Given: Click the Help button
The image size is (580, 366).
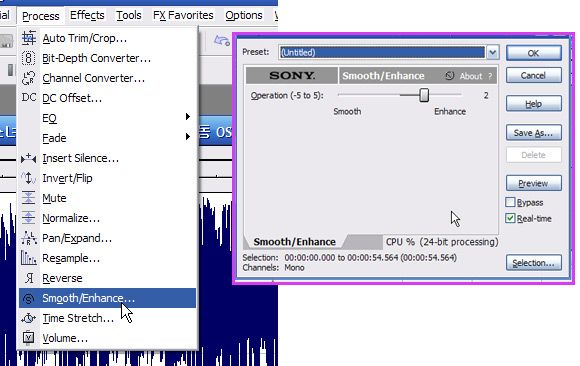Looking at the screenshot, I should pos(533,104).
